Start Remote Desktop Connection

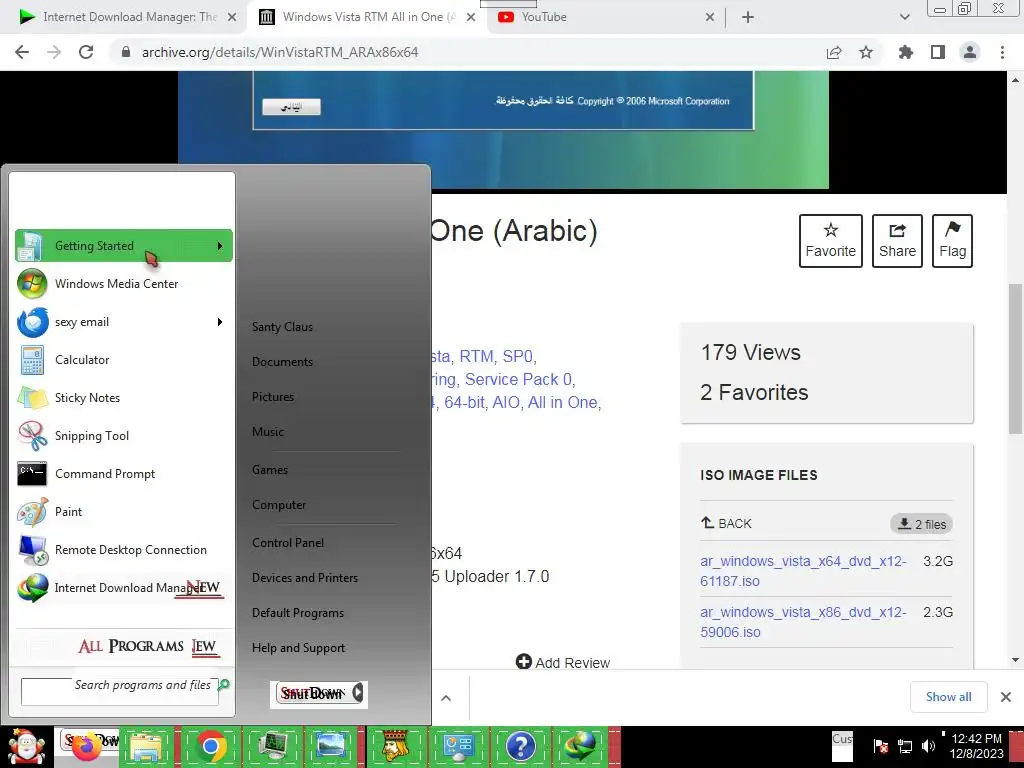click(123, 550)
